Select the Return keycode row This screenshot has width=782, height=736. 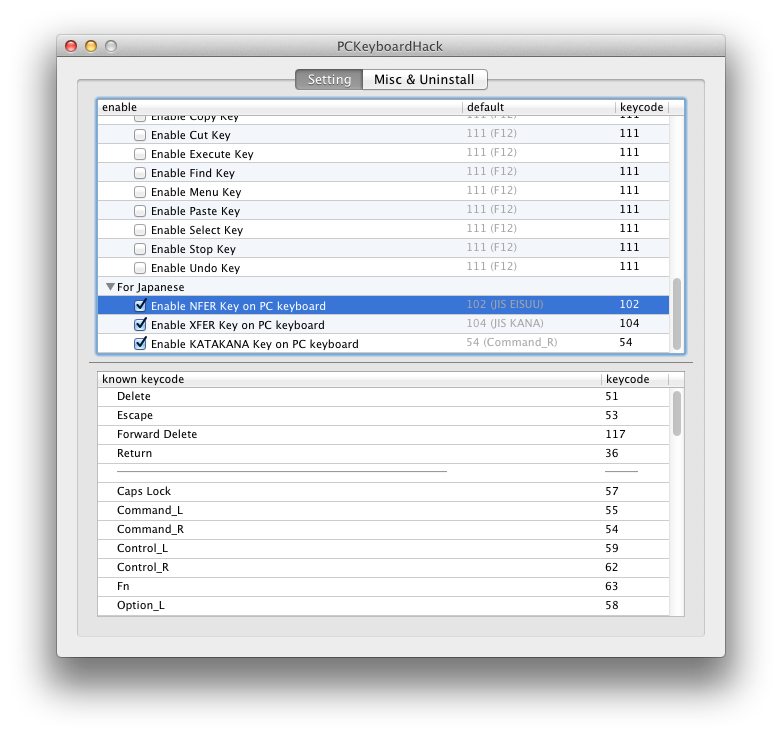click(x=383, y=453)
